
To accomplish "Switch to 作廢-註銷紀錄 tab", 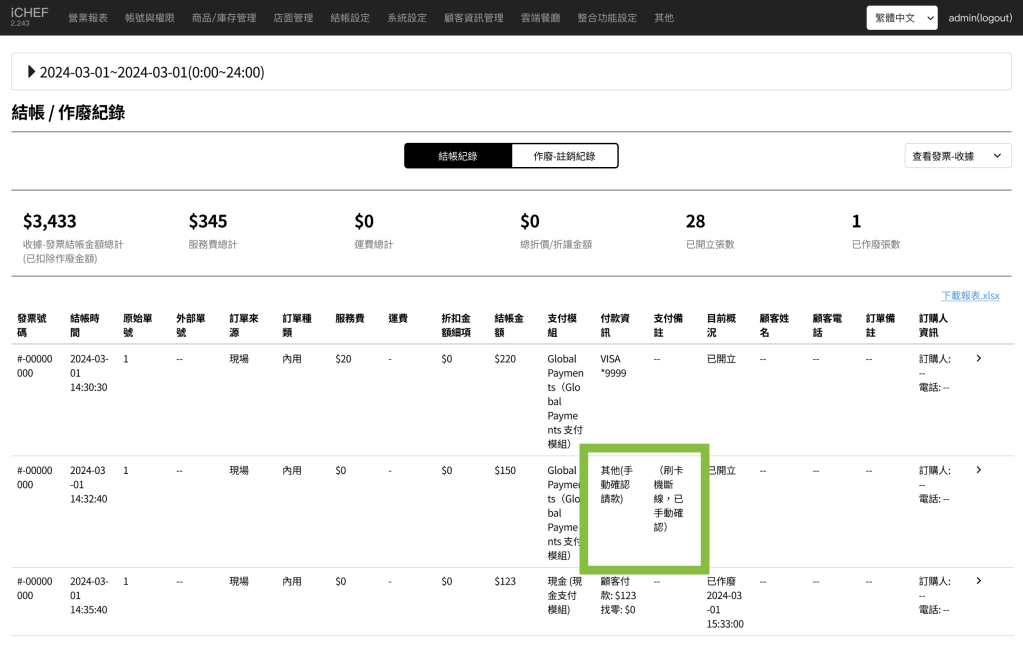I will [x=564, y=156].
